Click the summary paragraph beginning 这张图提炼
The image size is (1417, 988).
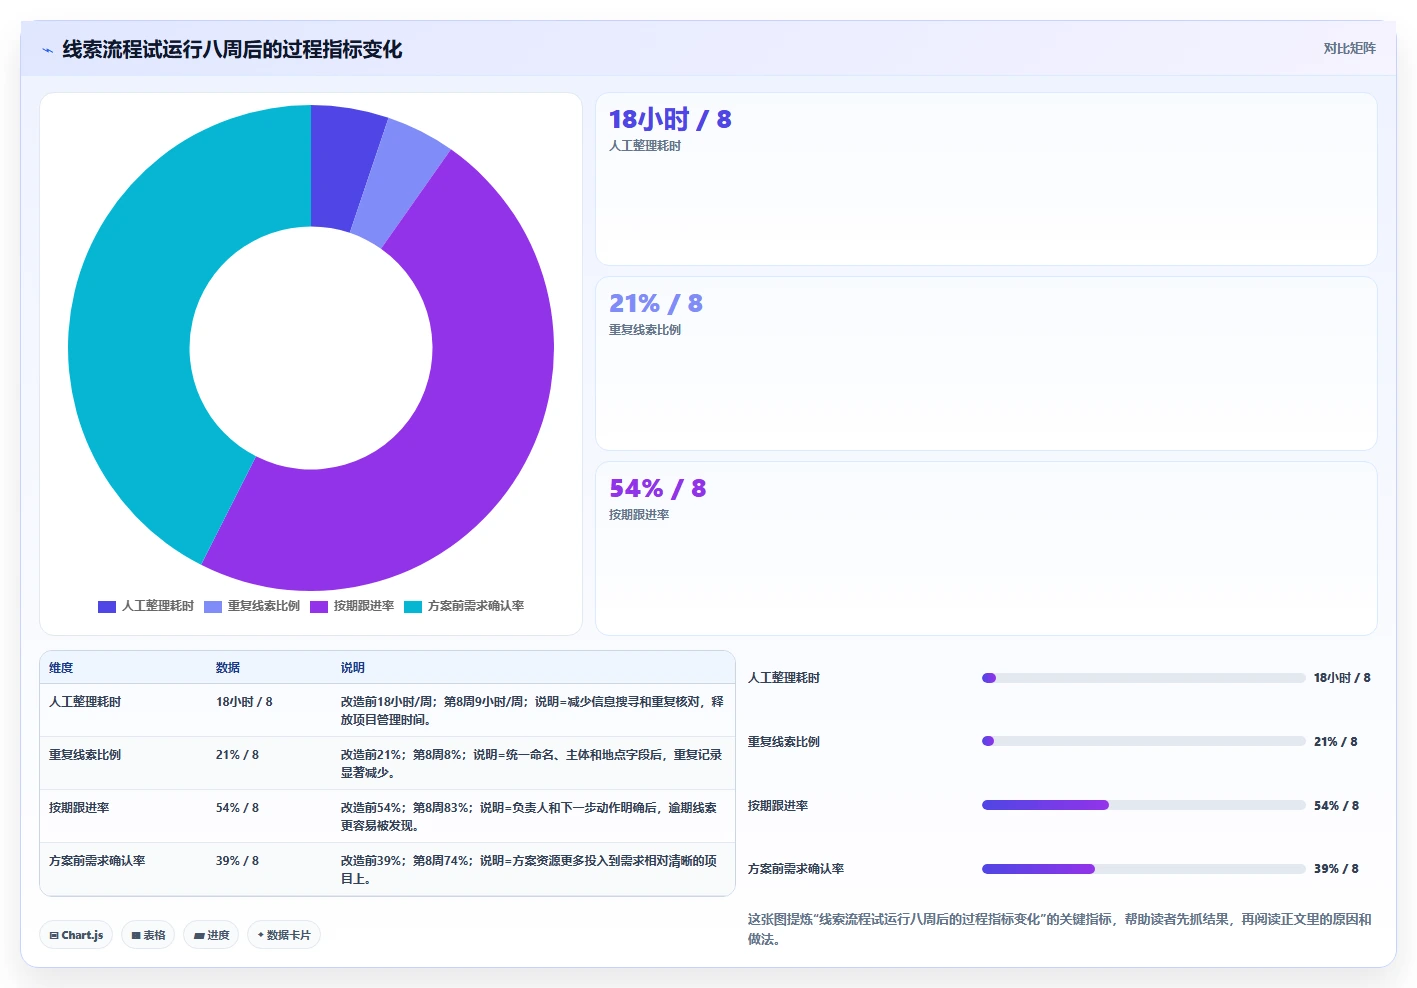click(1060, 929)
